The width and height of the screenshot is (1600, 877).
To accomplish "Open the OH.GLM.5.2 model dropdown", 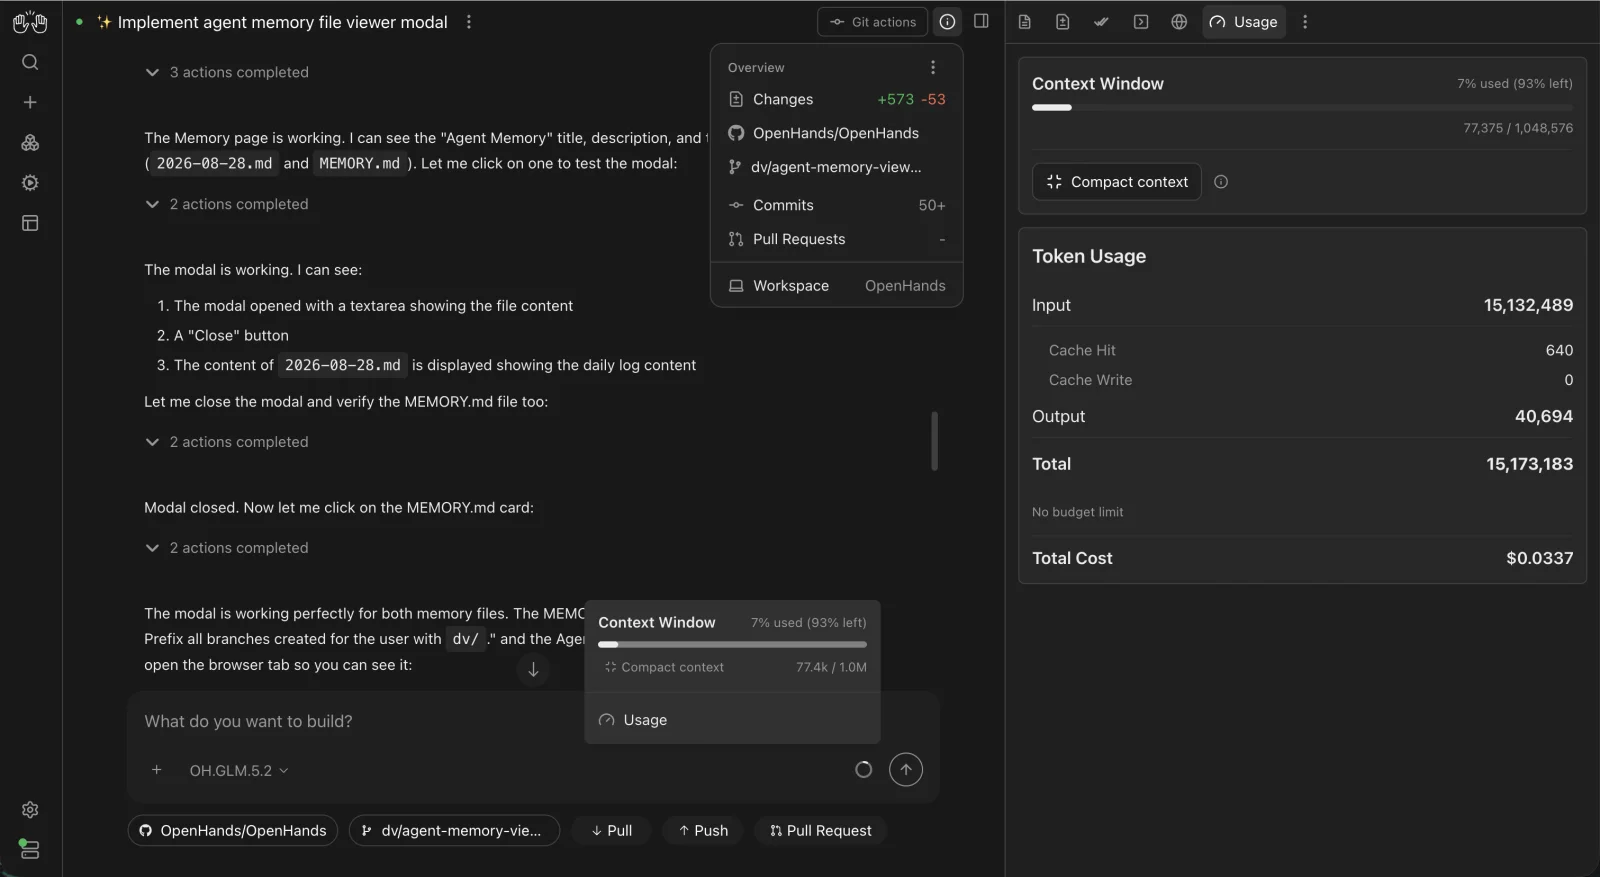I will click(x=239, y=771).
